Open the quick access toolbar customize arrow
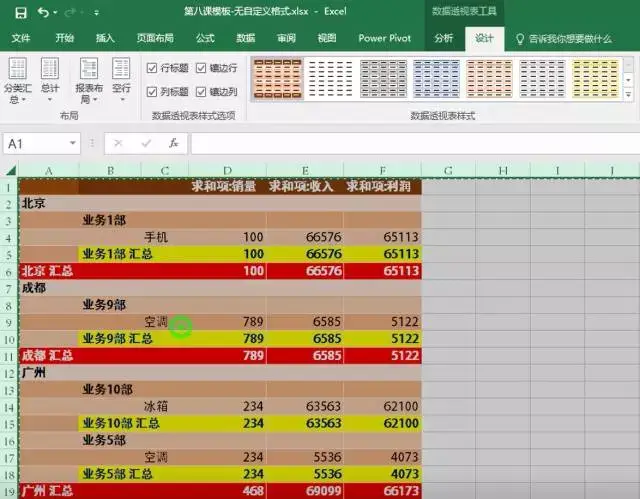 [x=96, y=13]
